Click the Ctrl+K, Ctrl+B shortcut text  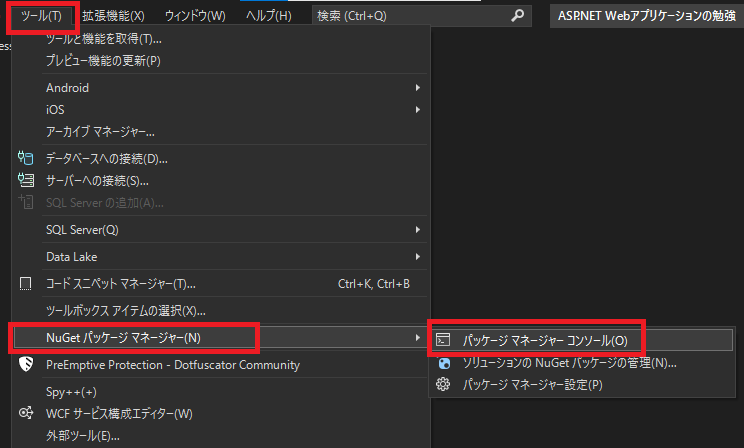[374, 284]
